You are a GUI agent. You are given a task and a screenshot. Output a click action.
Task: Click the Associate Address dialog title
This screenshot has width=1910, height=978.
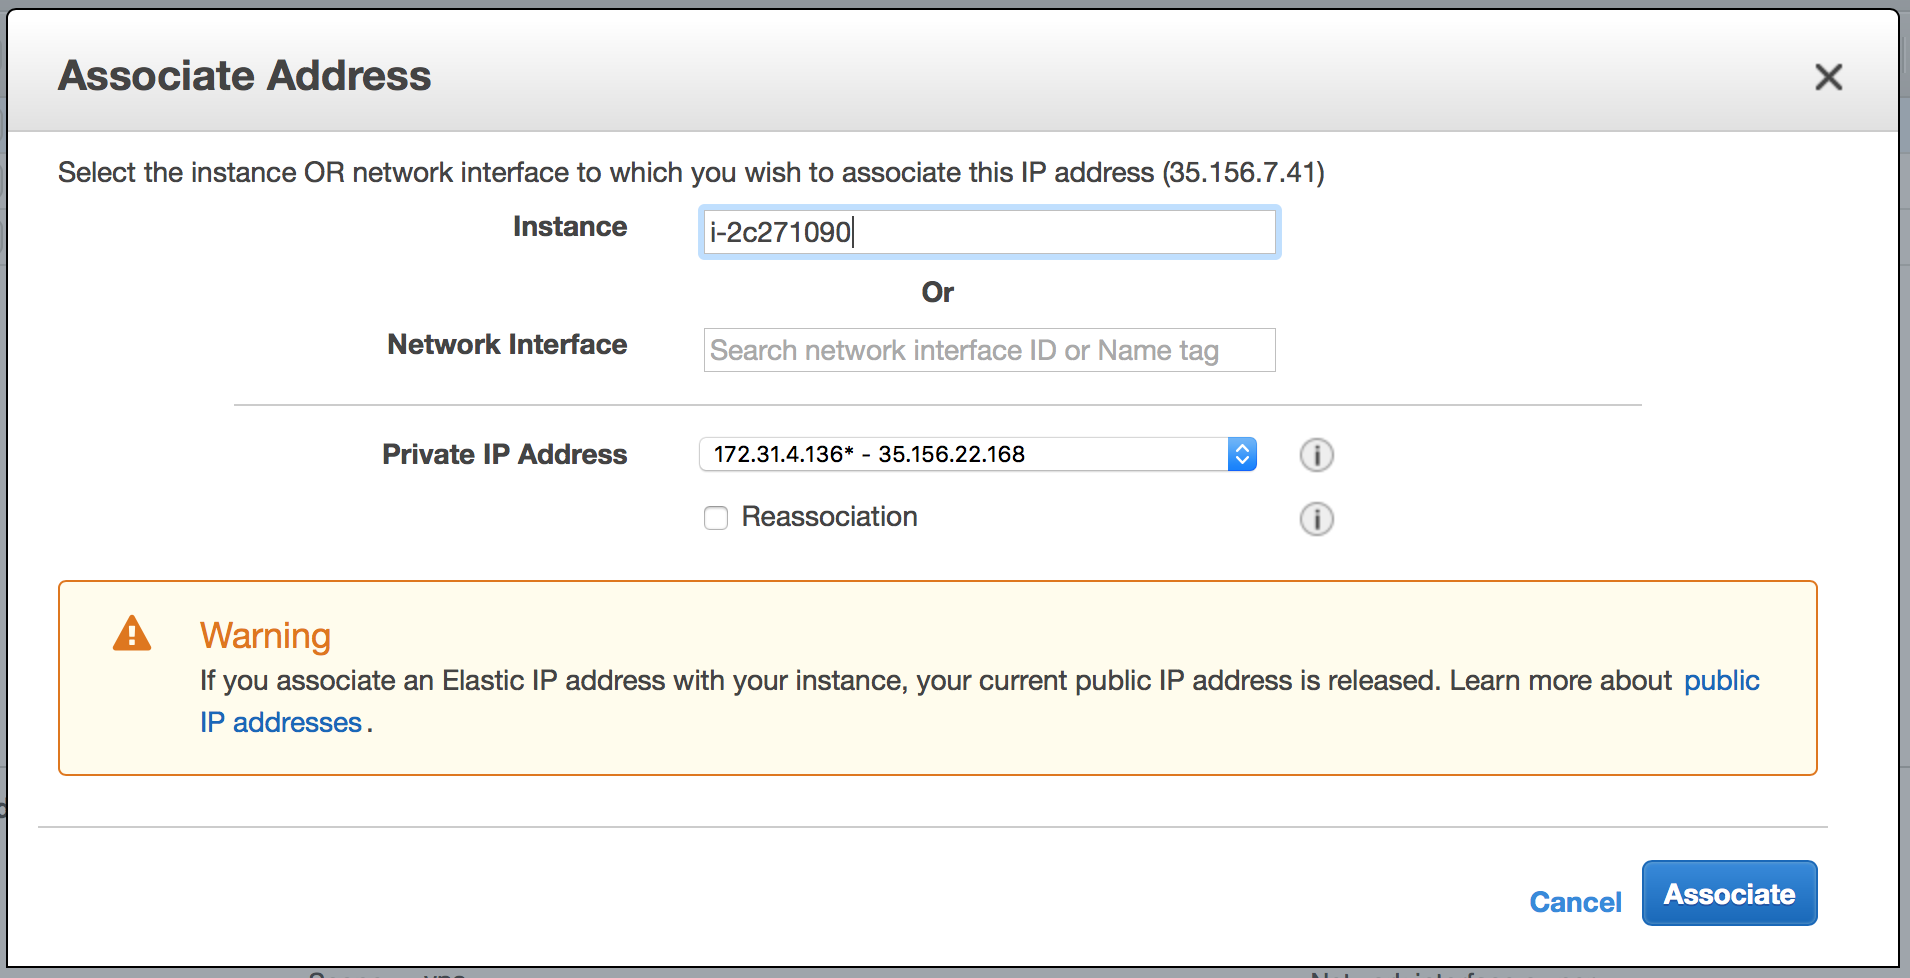click(x=245, y=76)
